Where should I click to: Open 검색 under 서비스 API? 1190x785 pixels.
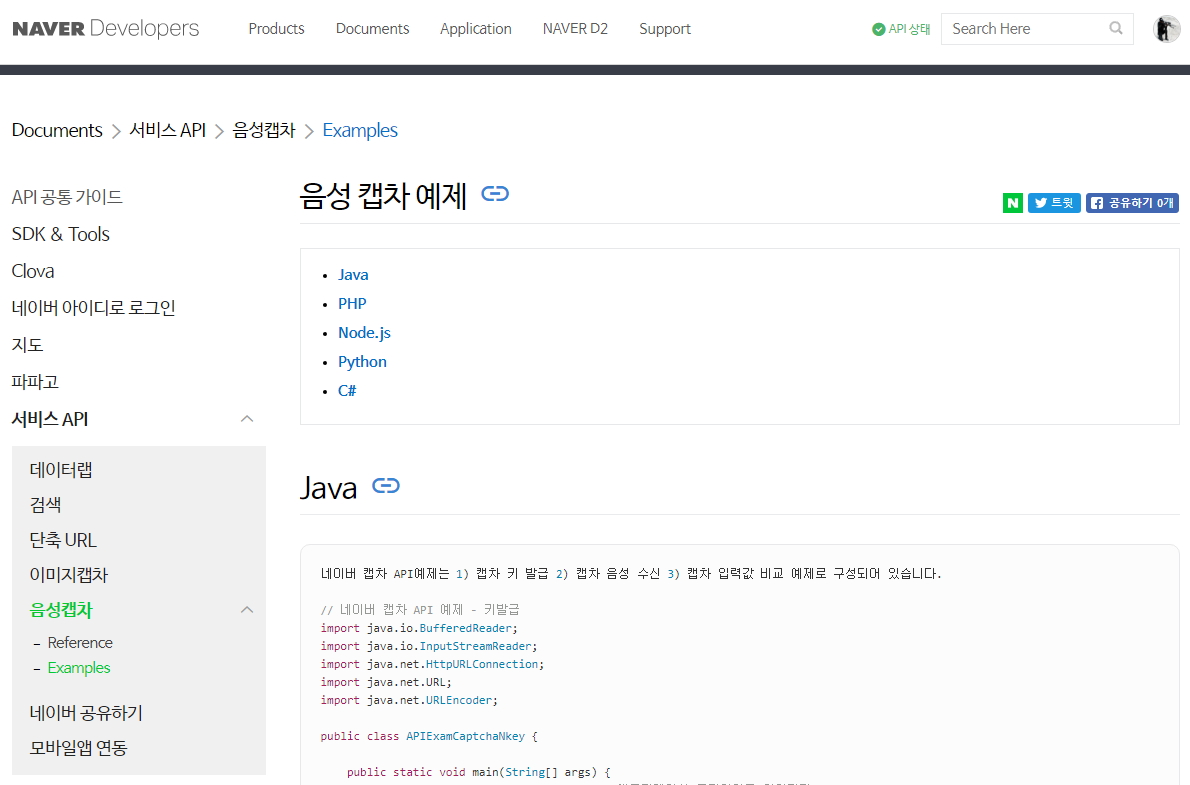(46, 505)
